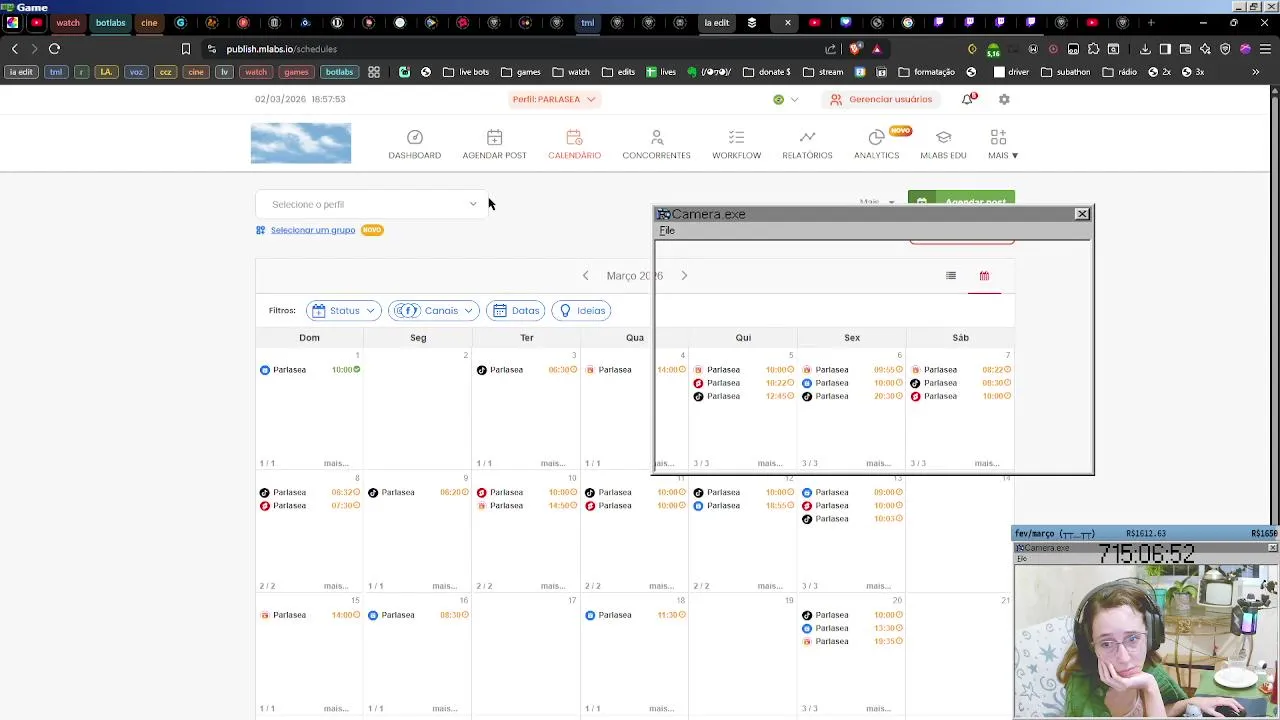Open Parlasea 06:20 post on Monday 9

[x=418, y=492]
